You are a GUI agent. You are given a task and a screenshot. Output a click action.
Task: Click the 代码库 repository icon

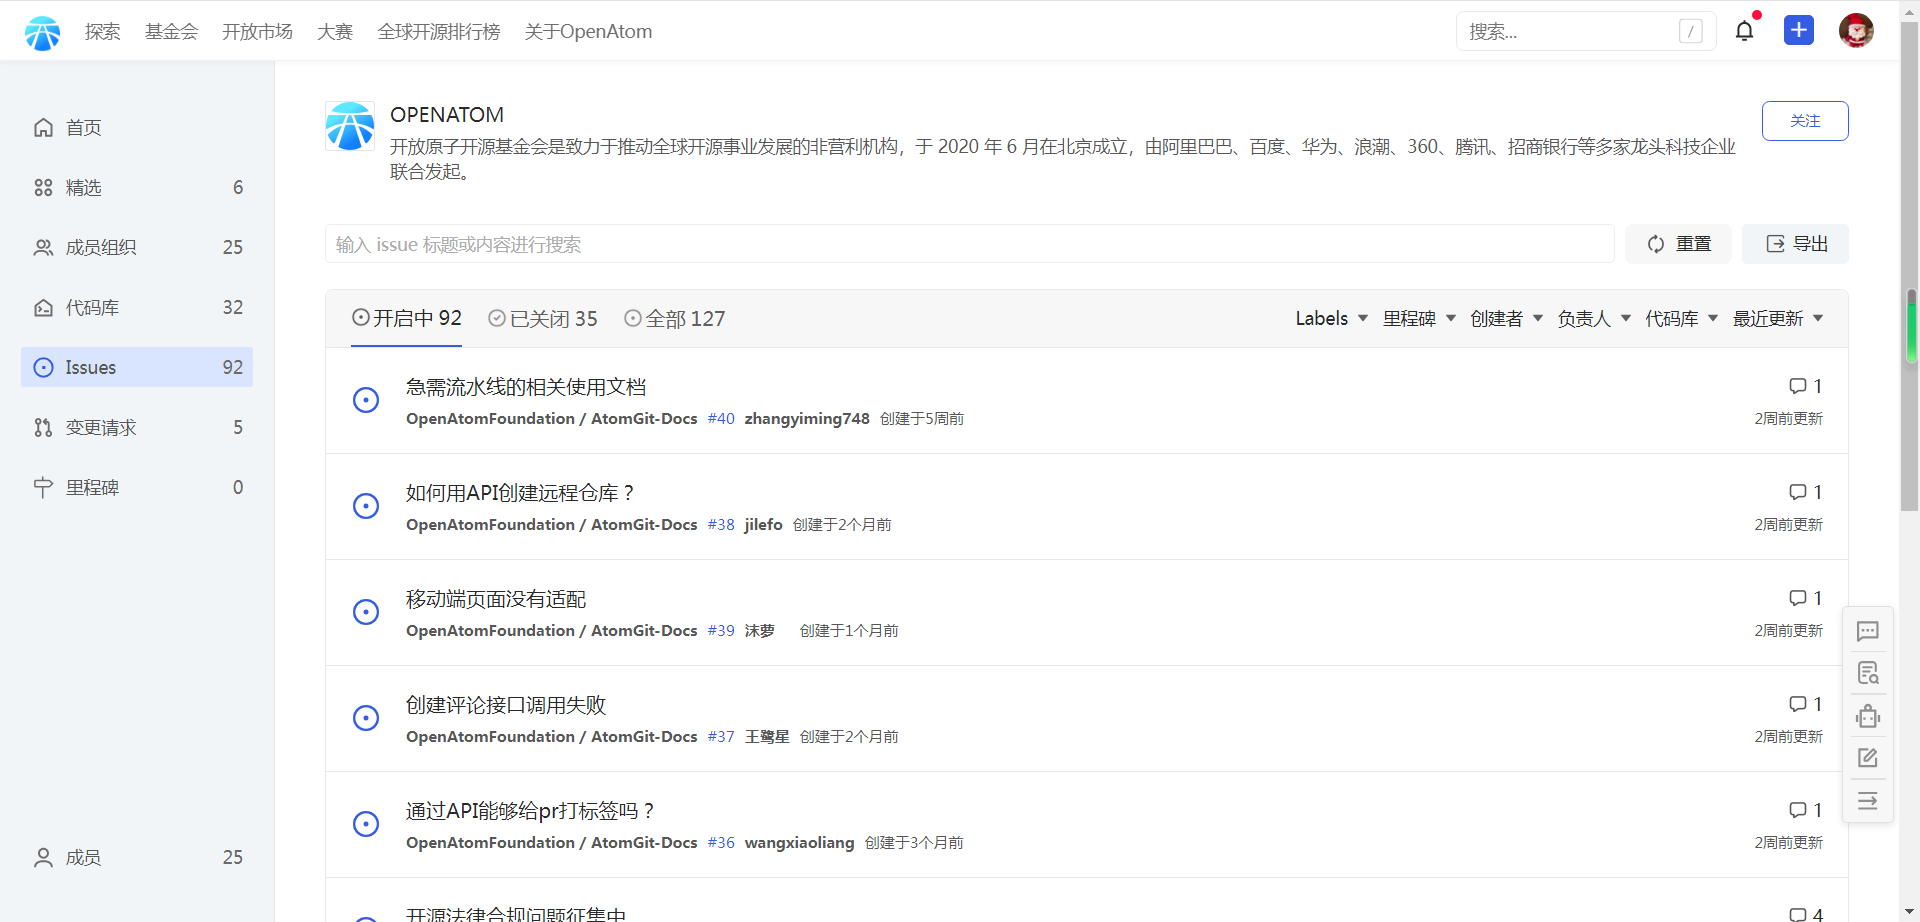click(x=43, y=307)
